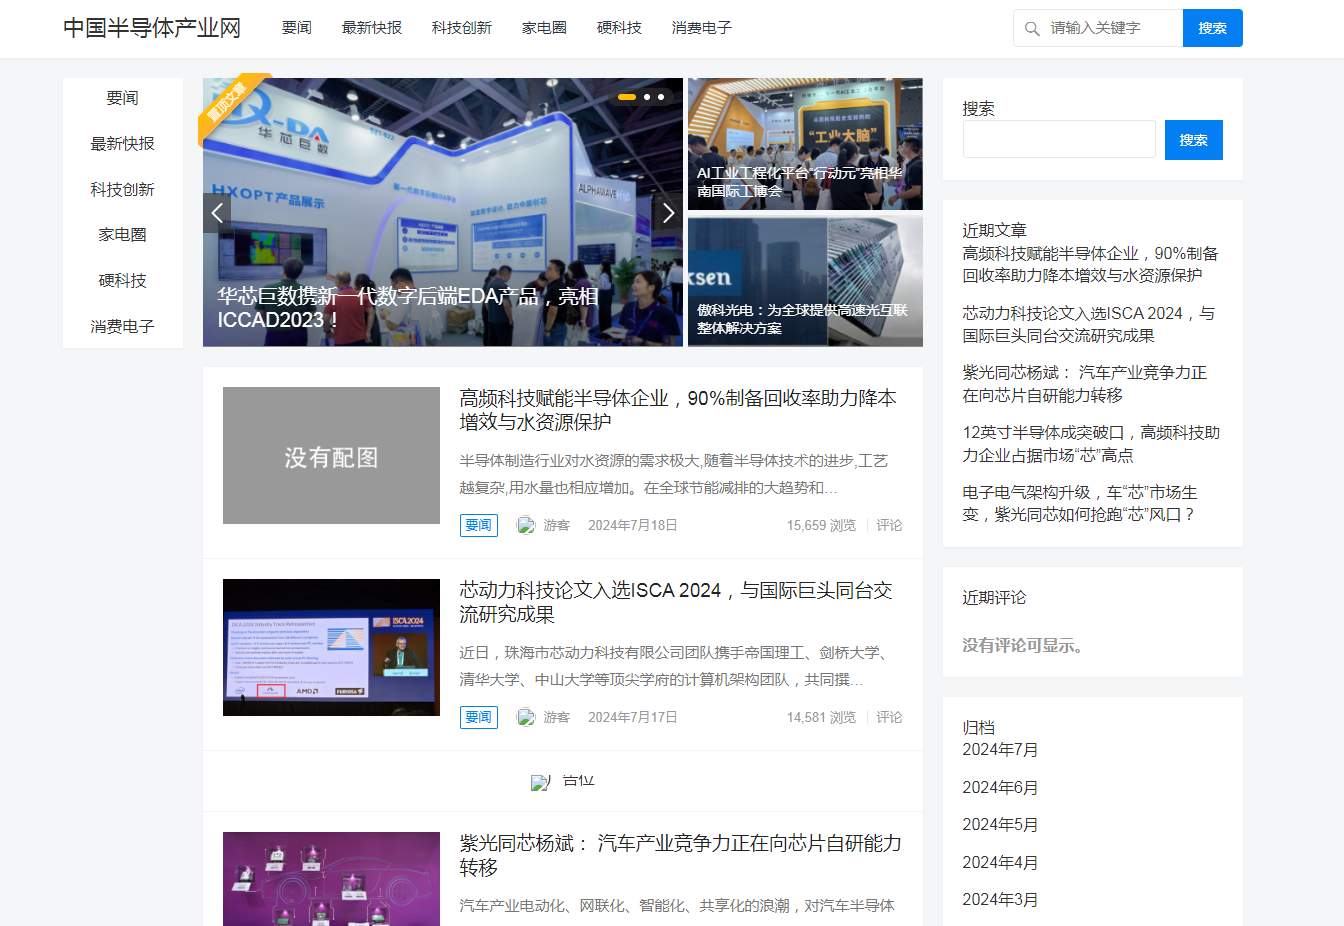
Task: Select 消费电子 in the left sidebar
Action: [123, 327]
